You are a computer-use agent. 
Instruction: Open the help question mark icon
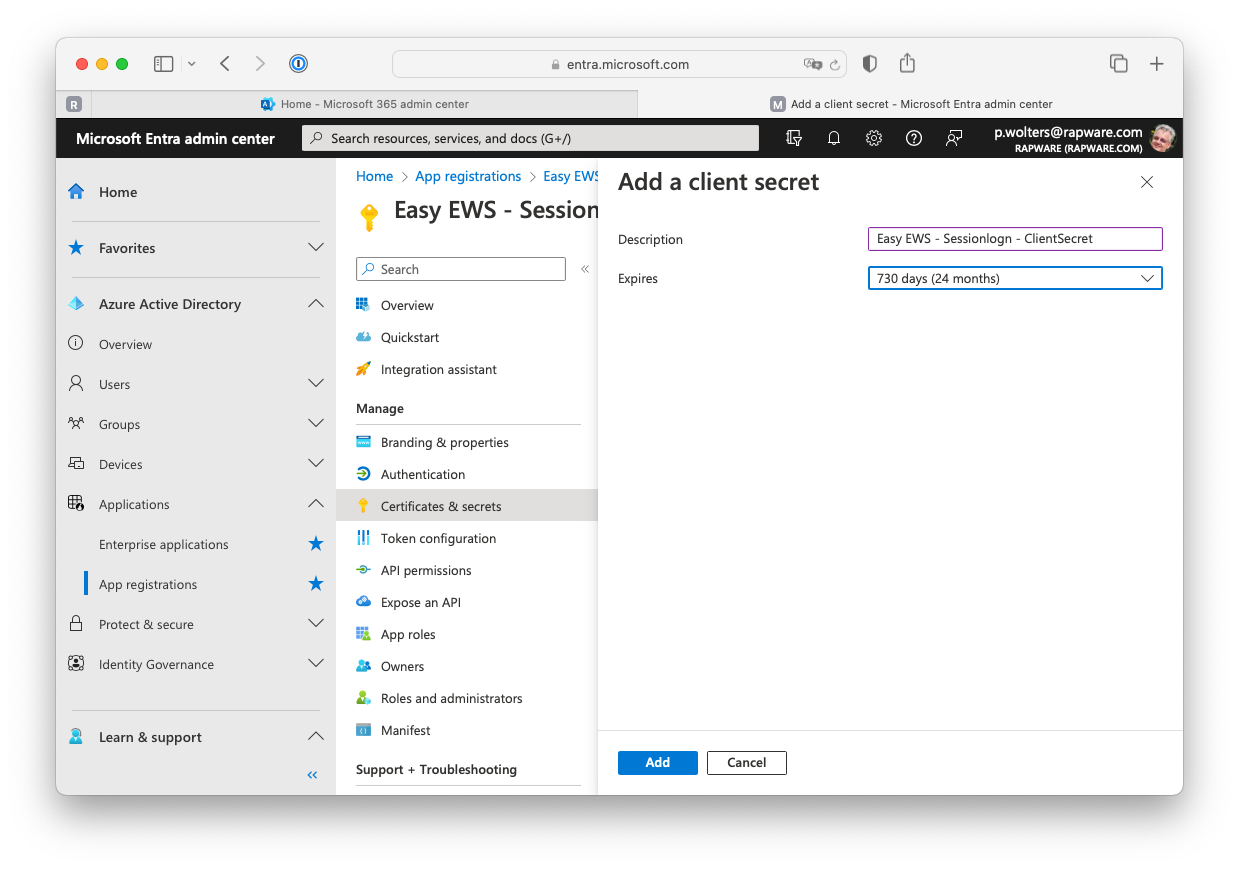pyautogui.click(x=914, y=138)
